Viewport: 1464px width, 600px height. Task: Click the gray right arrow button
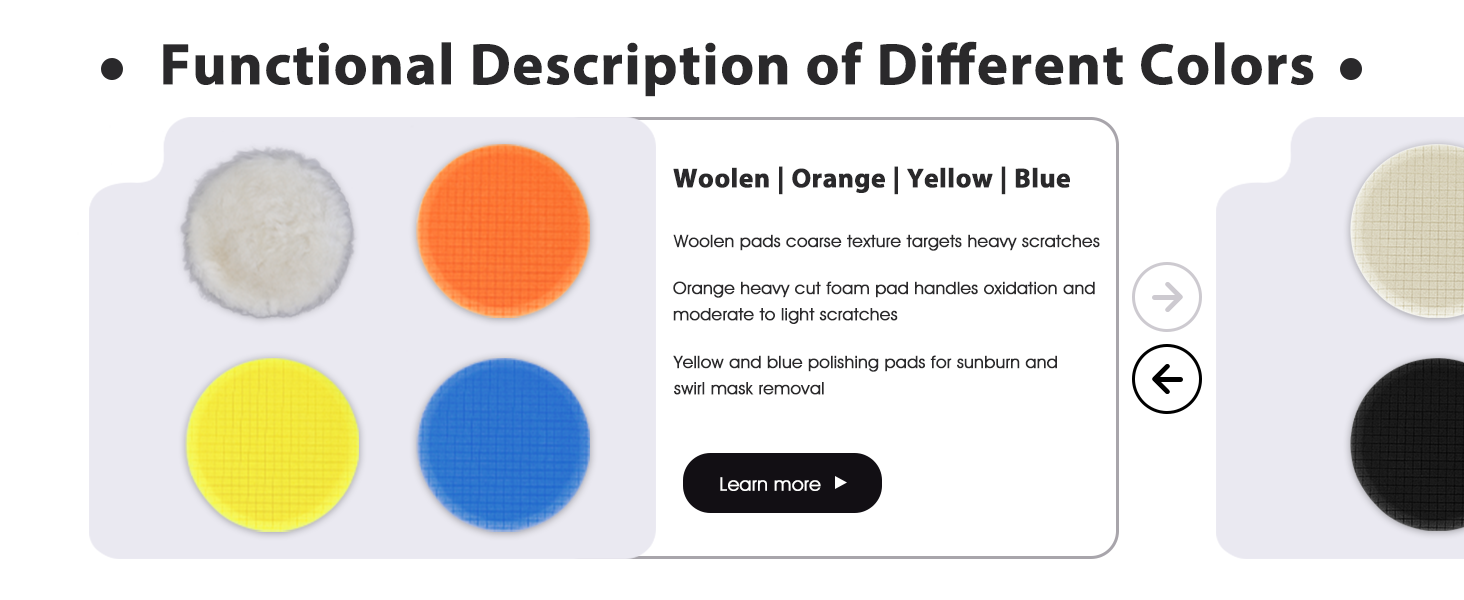(x=1166, y=297)
